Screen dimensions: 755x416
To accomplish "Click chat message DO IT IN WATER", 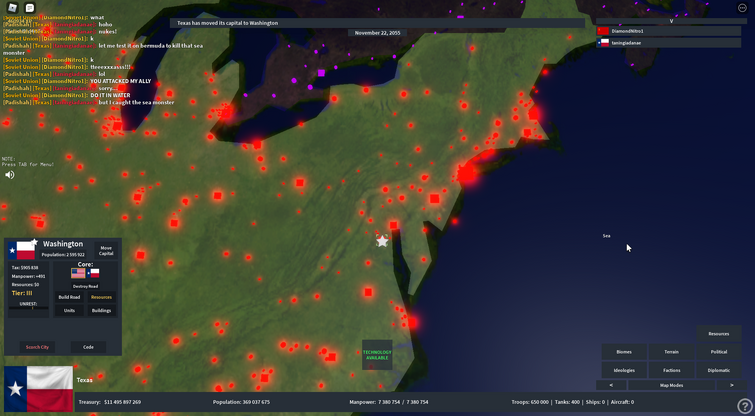I will [x=110, y=95].
